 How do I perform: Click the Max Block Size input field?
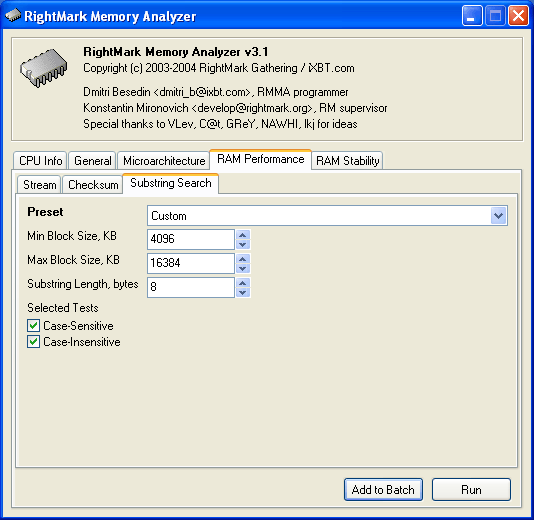point(191,263)
